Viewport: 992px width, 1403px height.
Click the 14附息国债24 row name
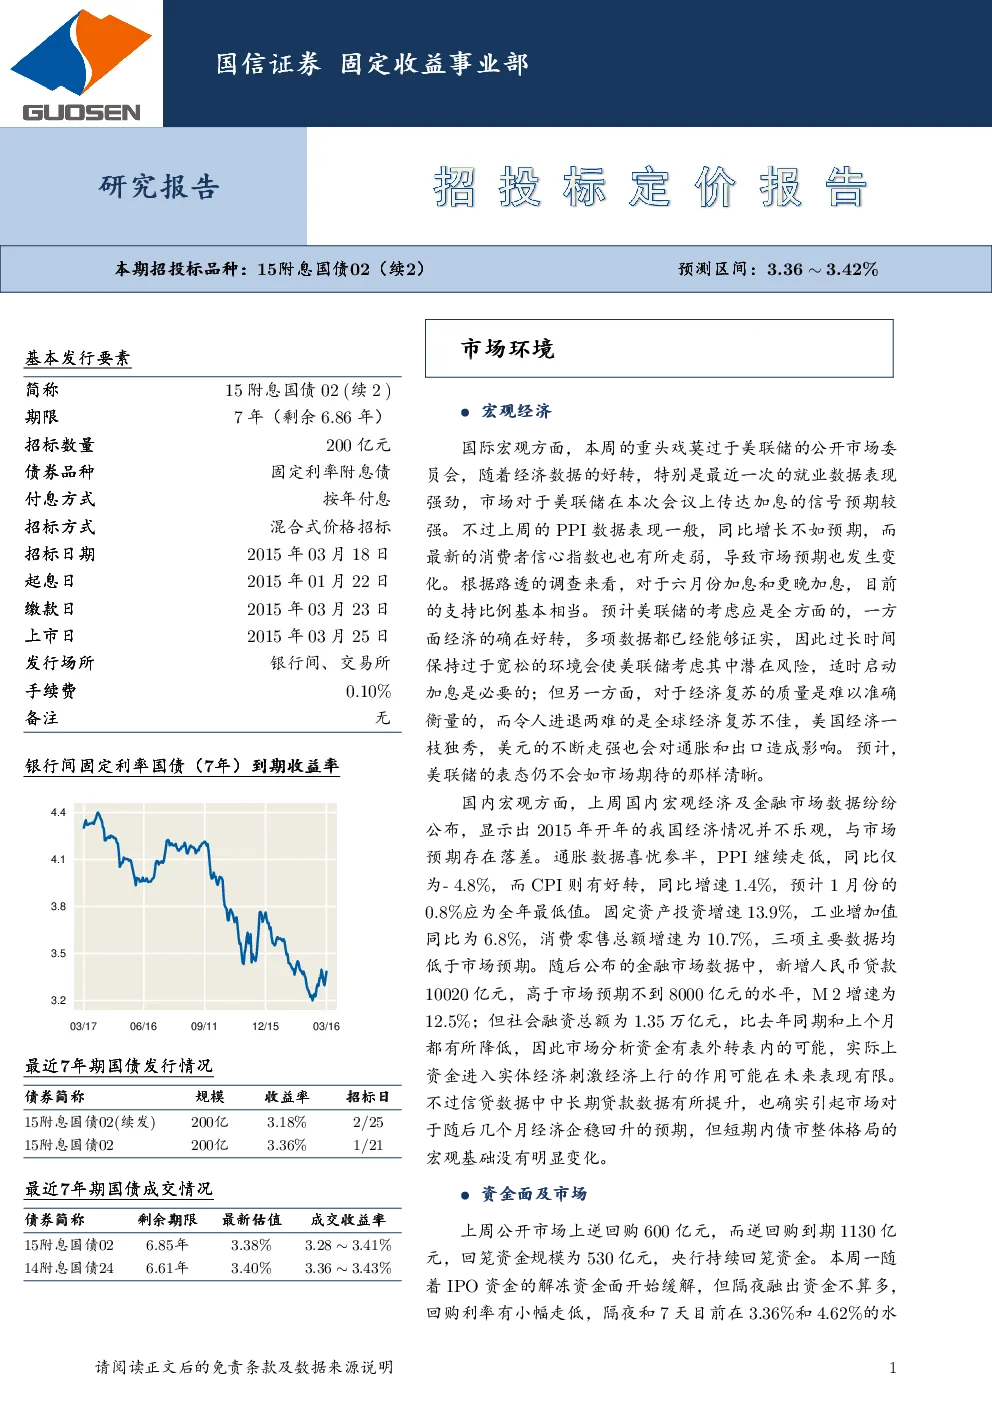[x=70, y=1268]
